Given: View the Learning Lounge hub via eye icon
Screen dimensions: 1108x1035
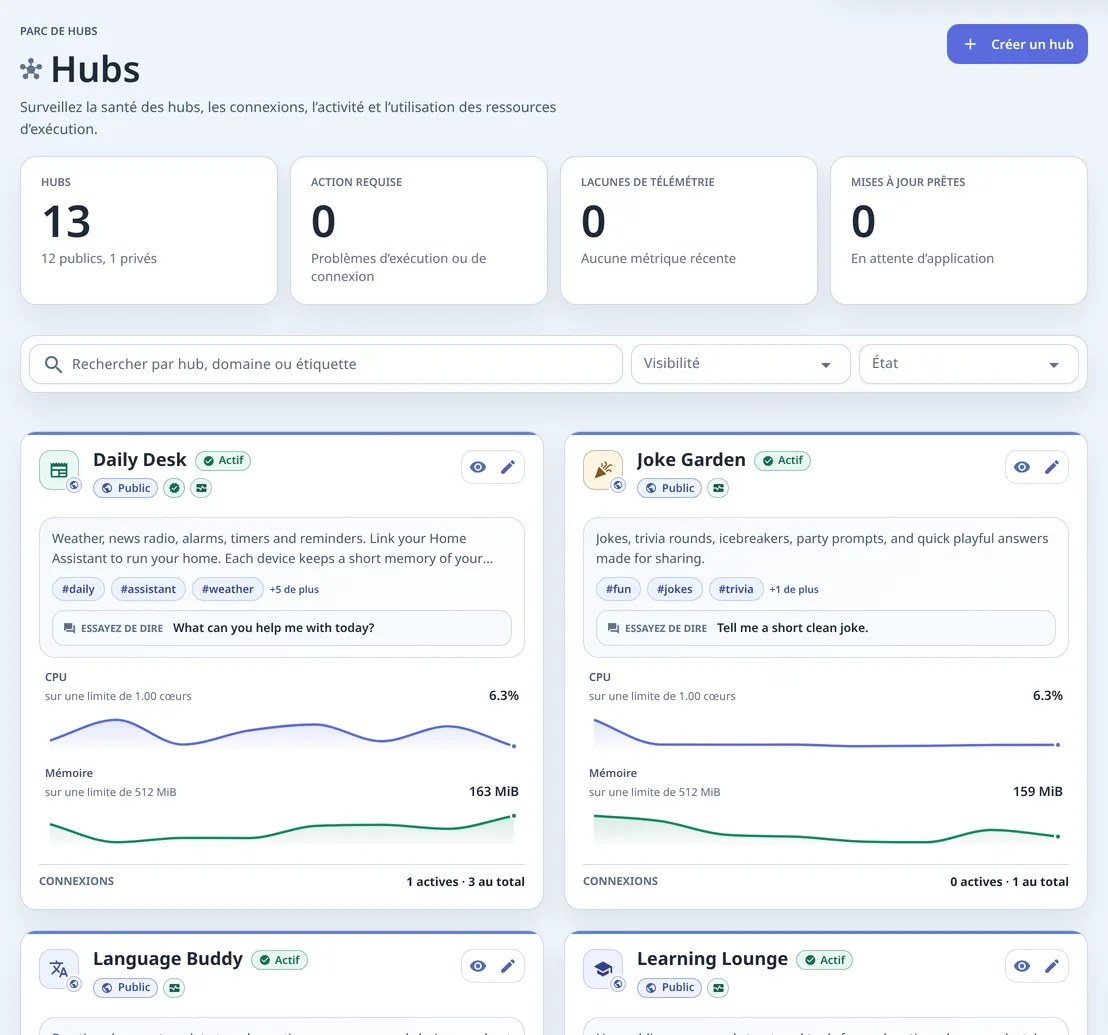Looking at the screenshot, I should (x=1022, y=966).
